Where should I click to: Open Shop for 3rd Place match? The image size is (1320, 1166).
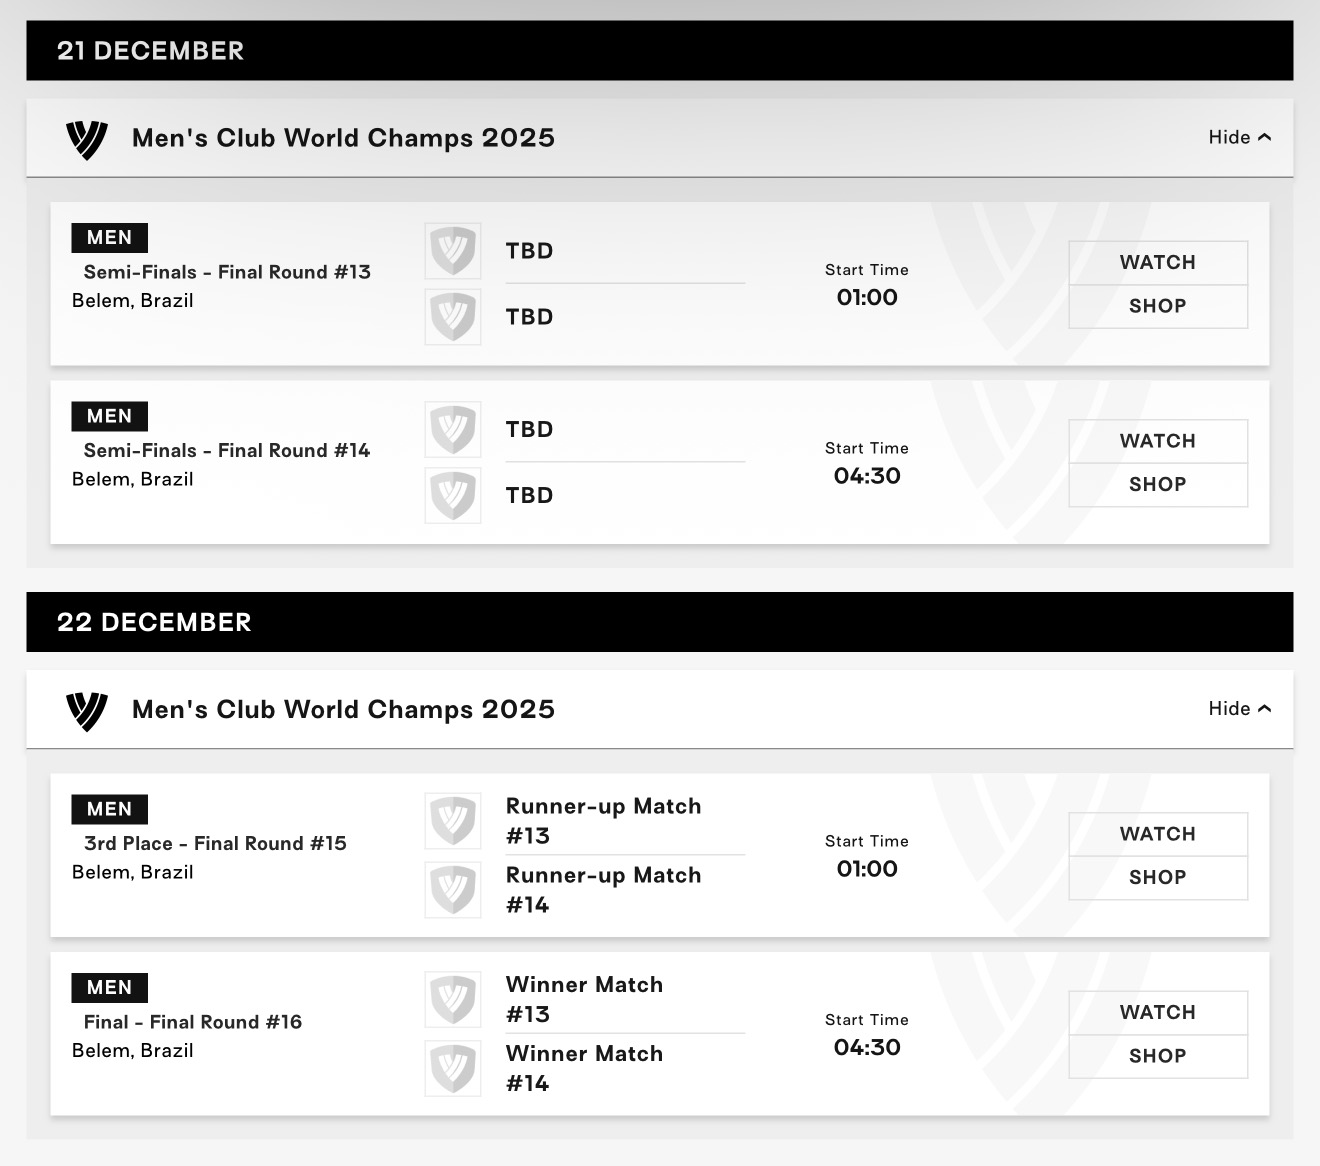[1157, 878]
